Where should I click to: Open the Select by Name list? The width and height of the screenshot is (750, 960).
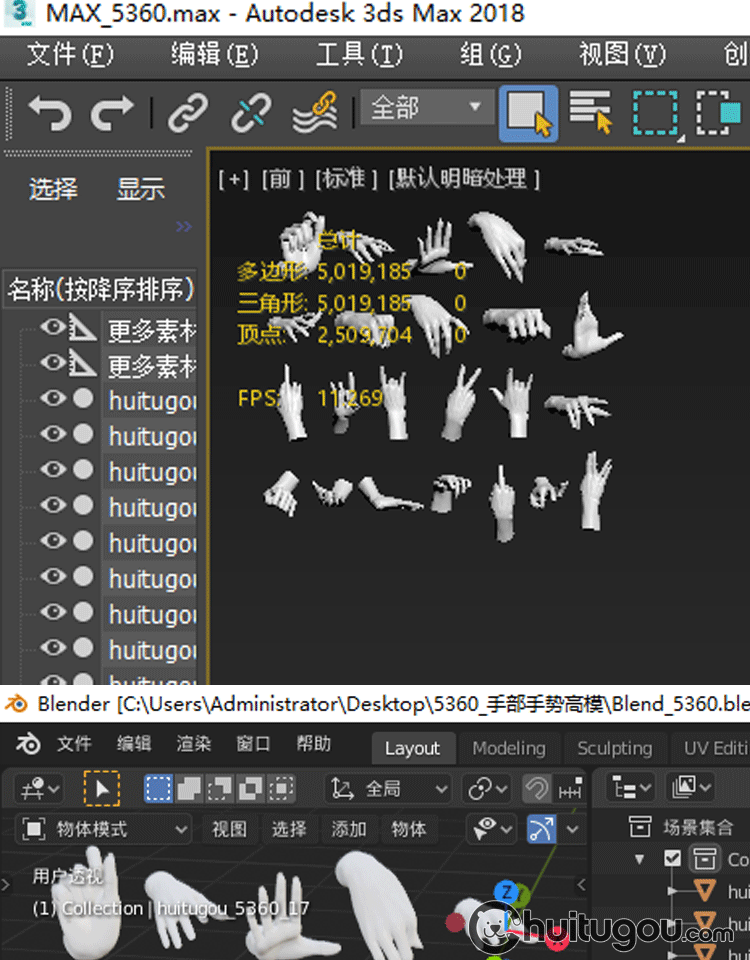590,113
